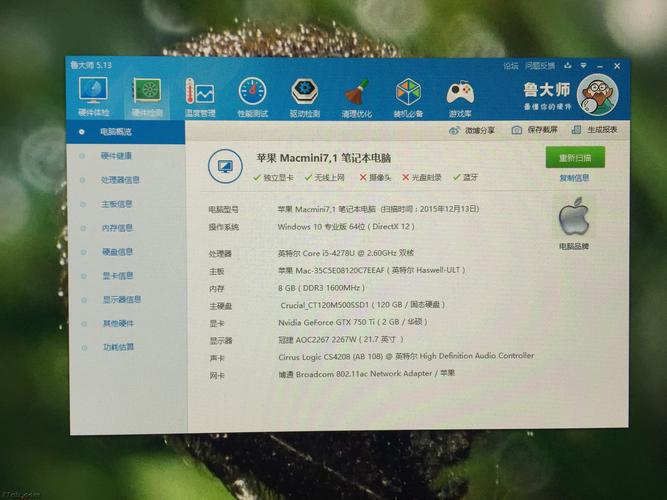667x500 pixels.
Task: Click the 鲁大师 5.13 title text
Action: point(91,65)
